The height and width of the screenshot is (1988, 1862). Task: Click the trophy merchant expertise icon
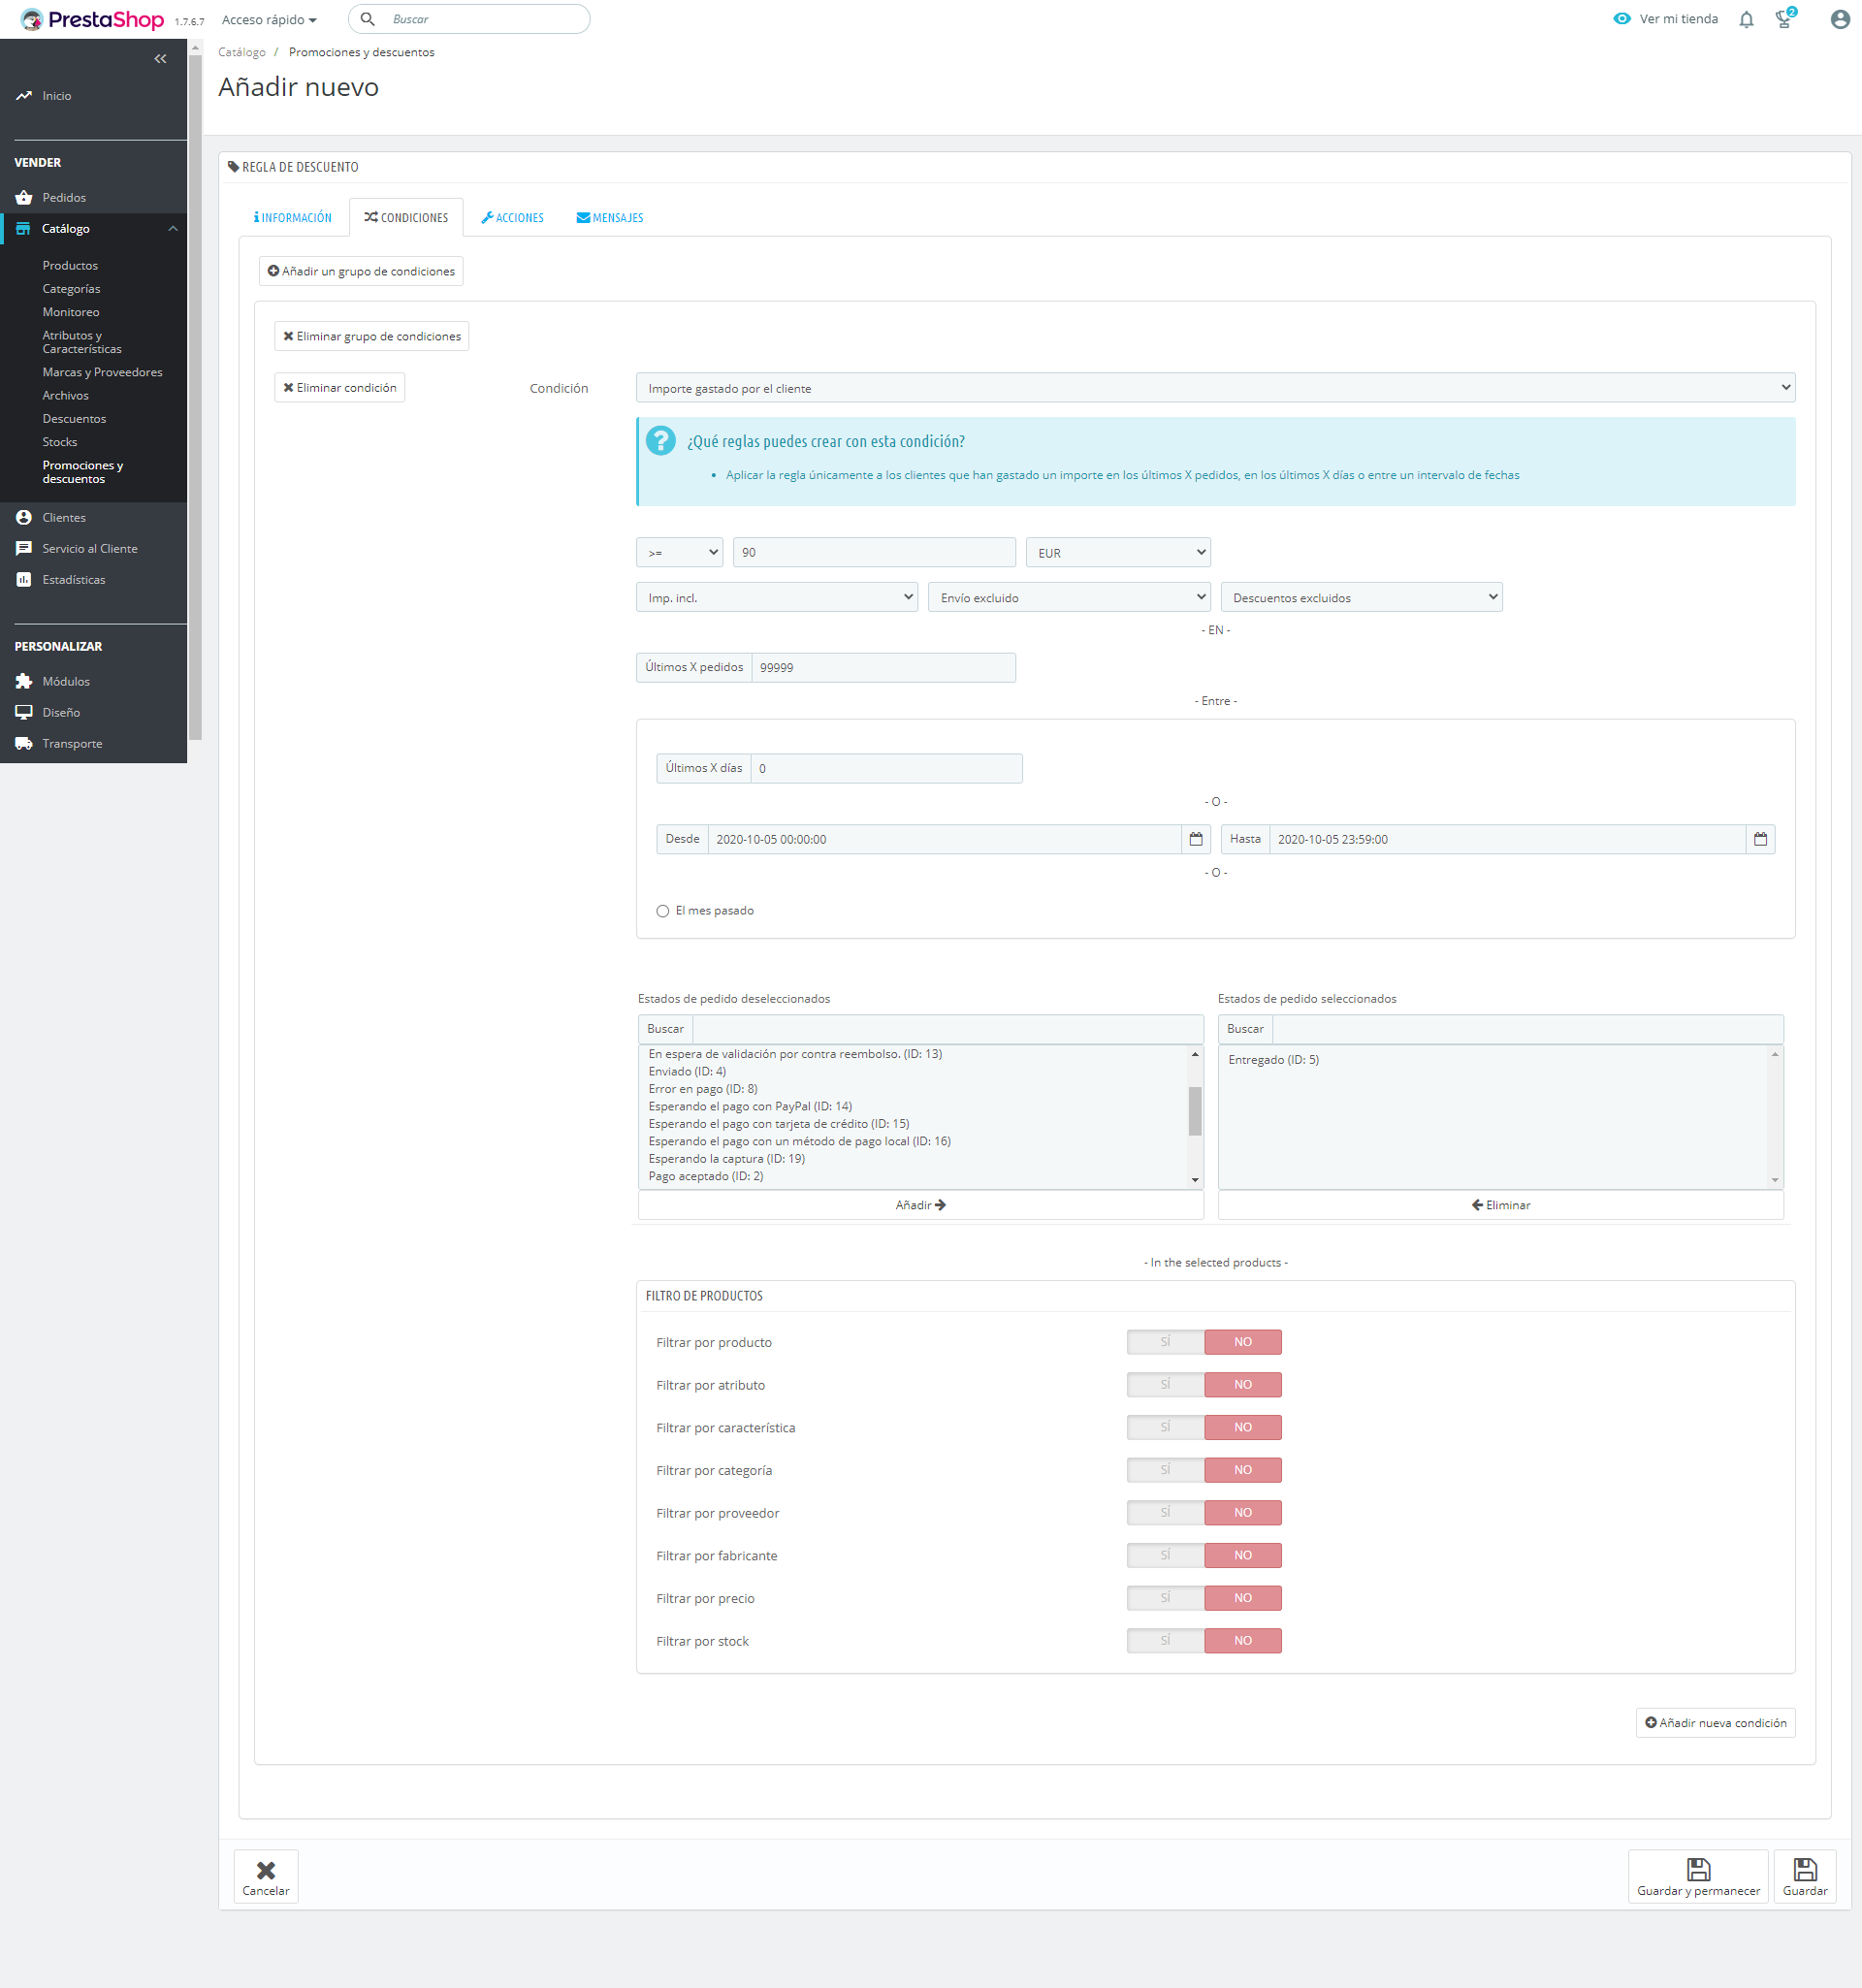(x=1784, y=20)
